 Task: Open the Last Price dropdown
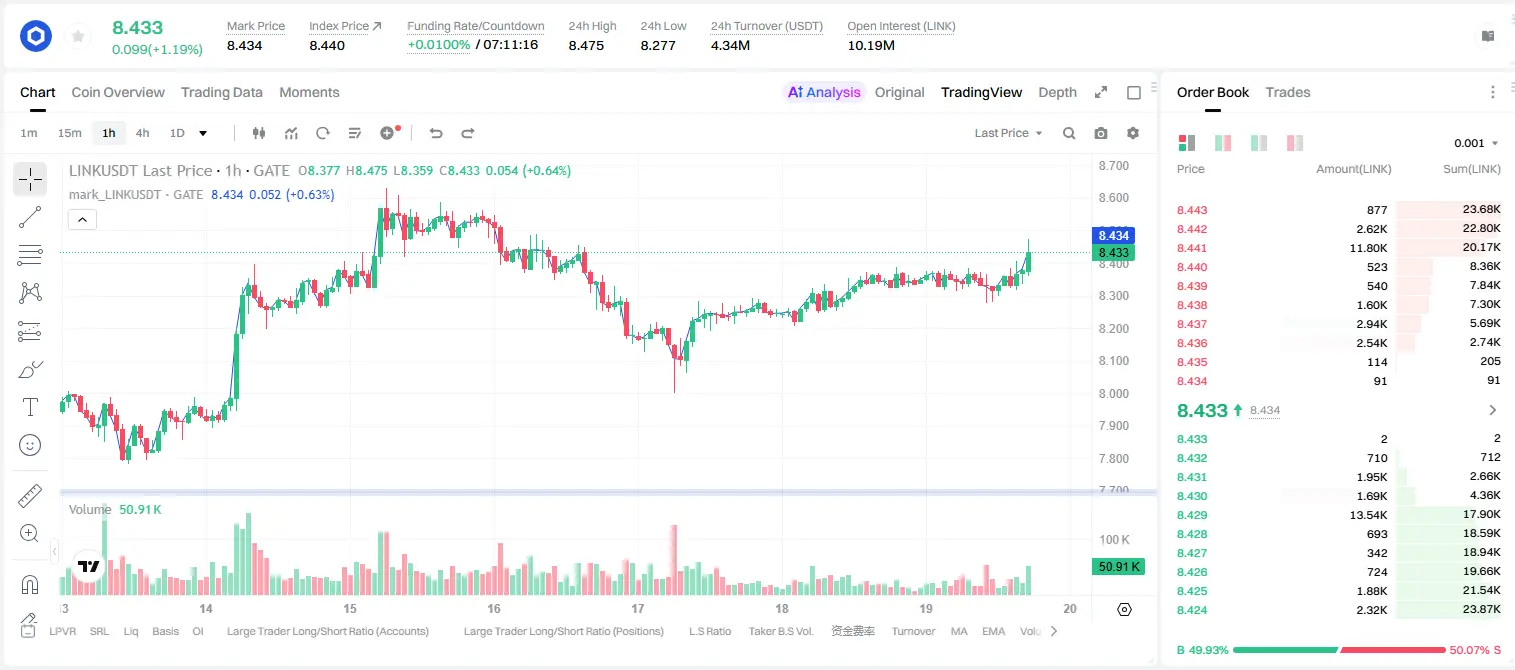[1008, 133]
